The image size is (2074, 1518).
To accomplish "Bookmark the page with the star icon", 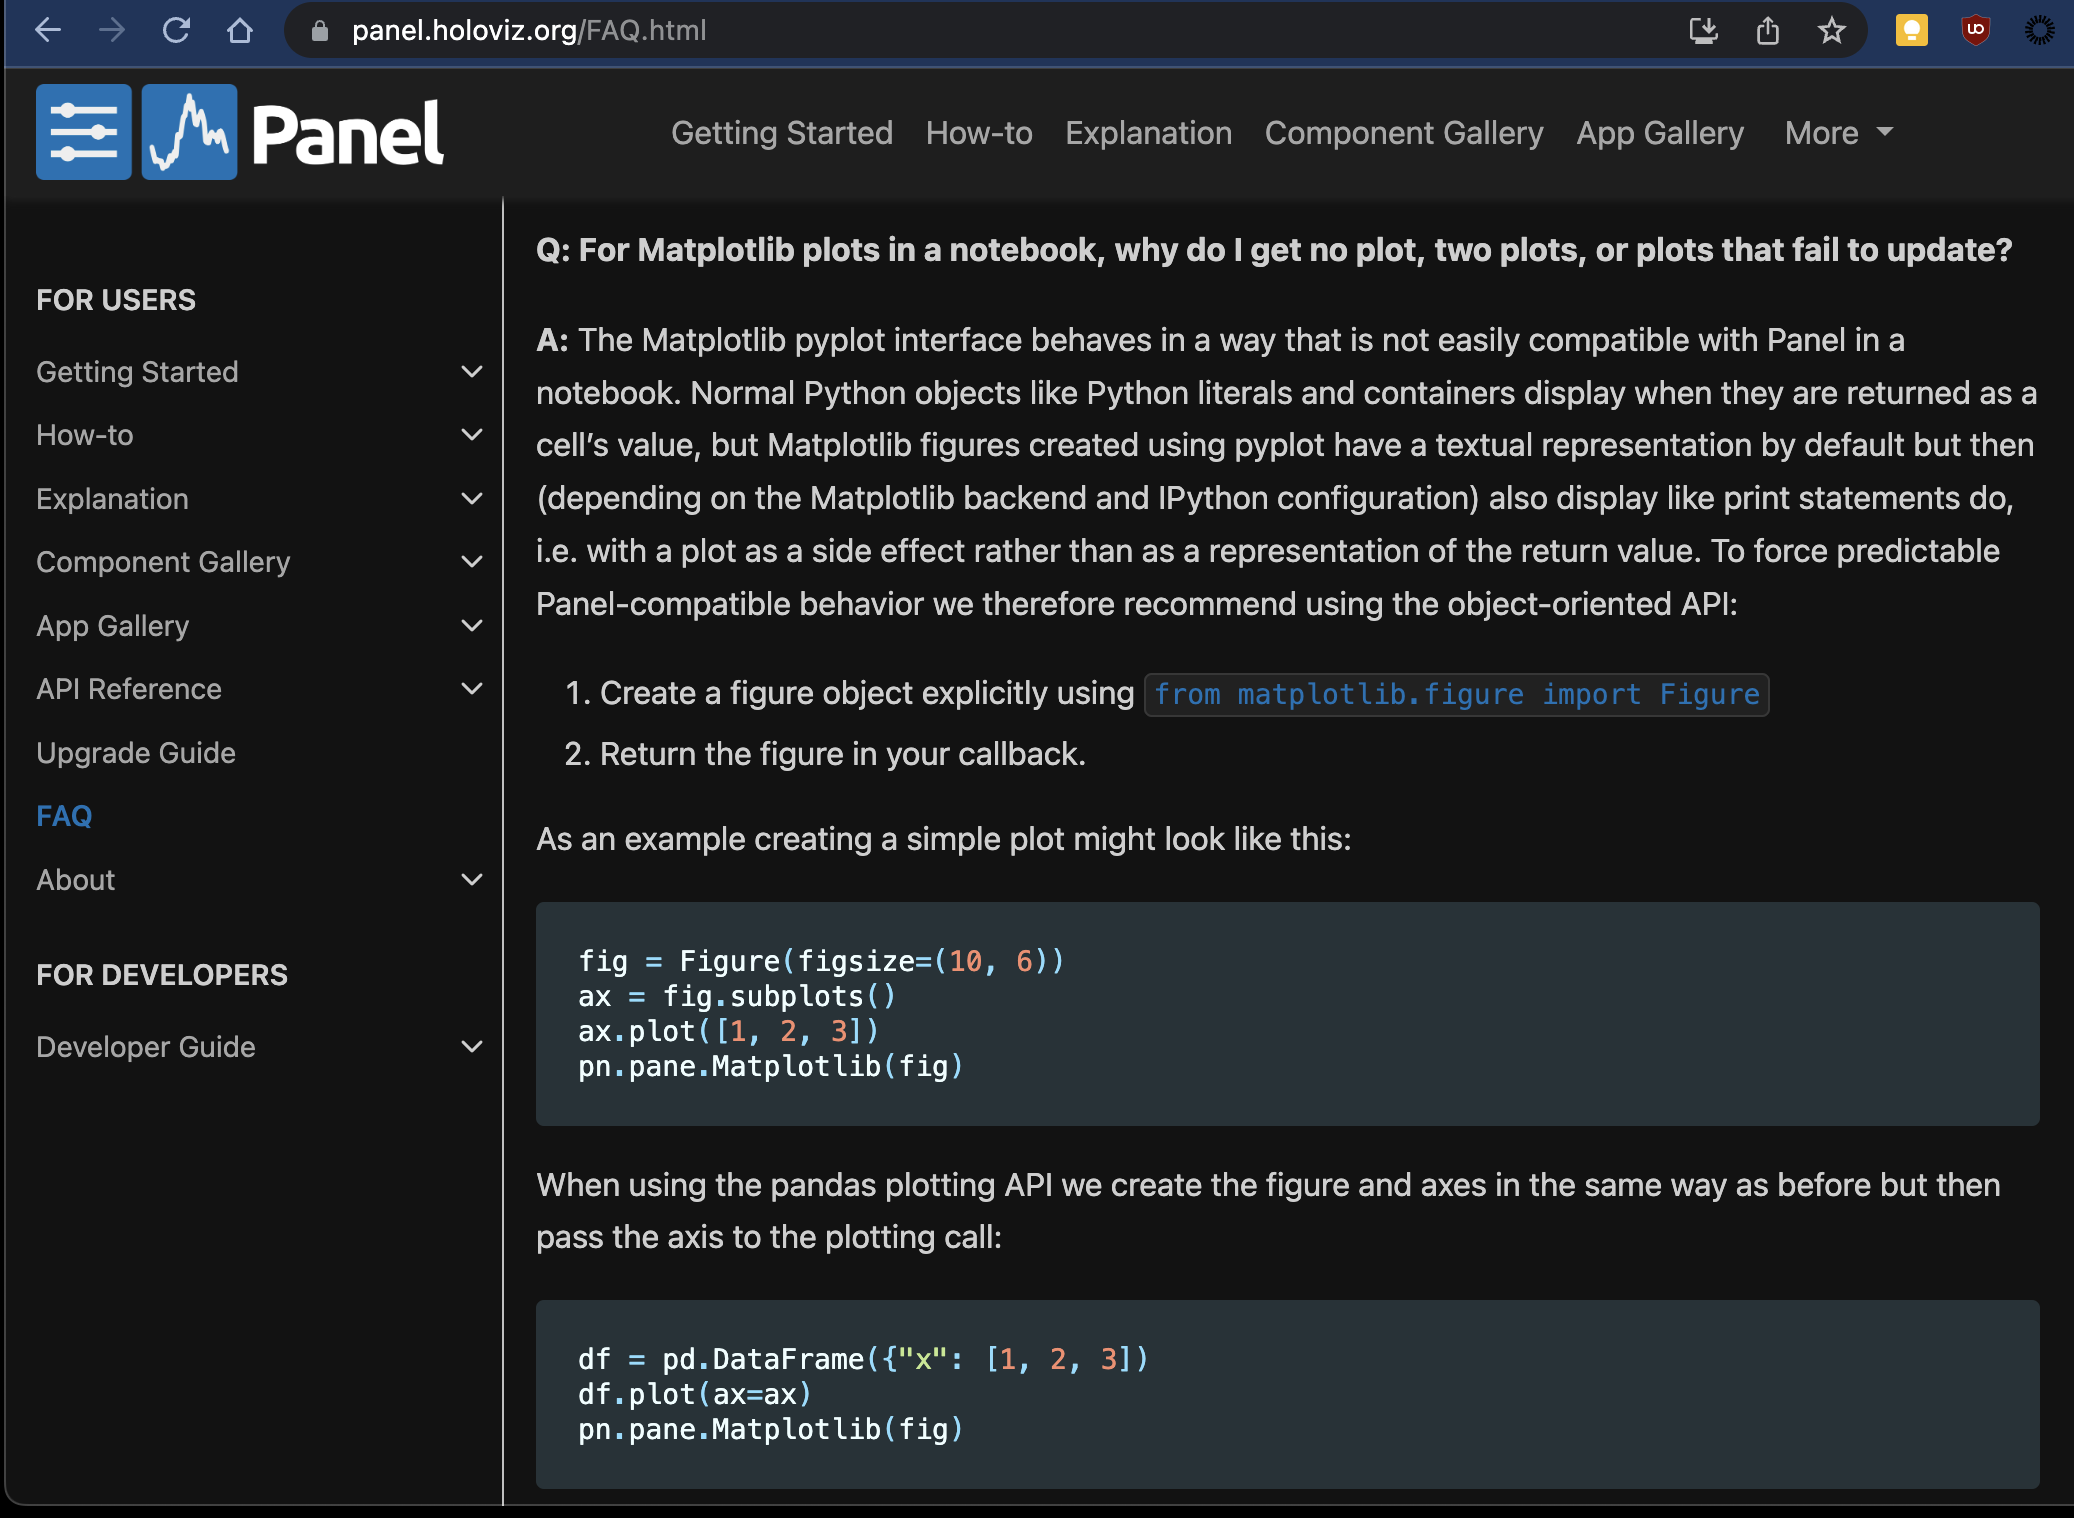I will 1832,30.
